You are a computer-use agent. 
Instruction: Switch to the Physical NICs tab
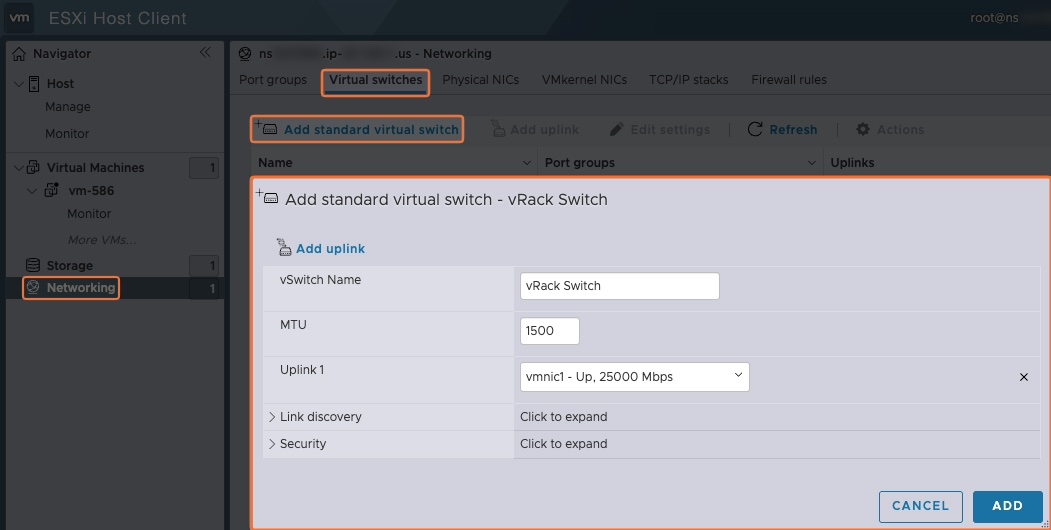pos(481,80)
